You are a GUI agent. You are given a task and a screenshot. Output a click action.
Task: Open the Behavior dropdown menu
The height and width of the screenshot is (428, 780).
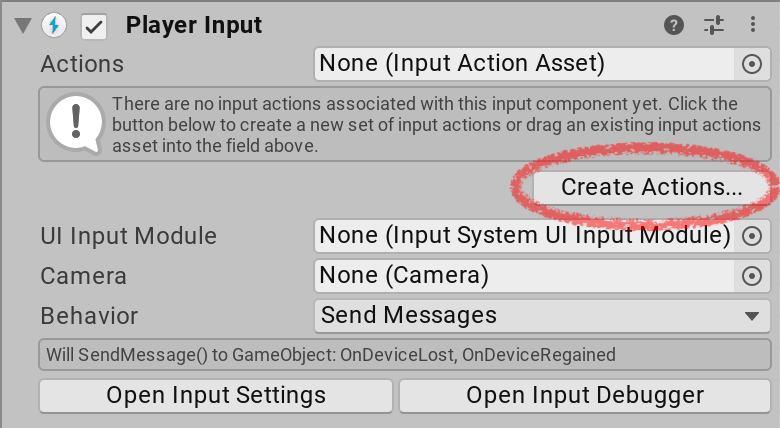[538, 316]
